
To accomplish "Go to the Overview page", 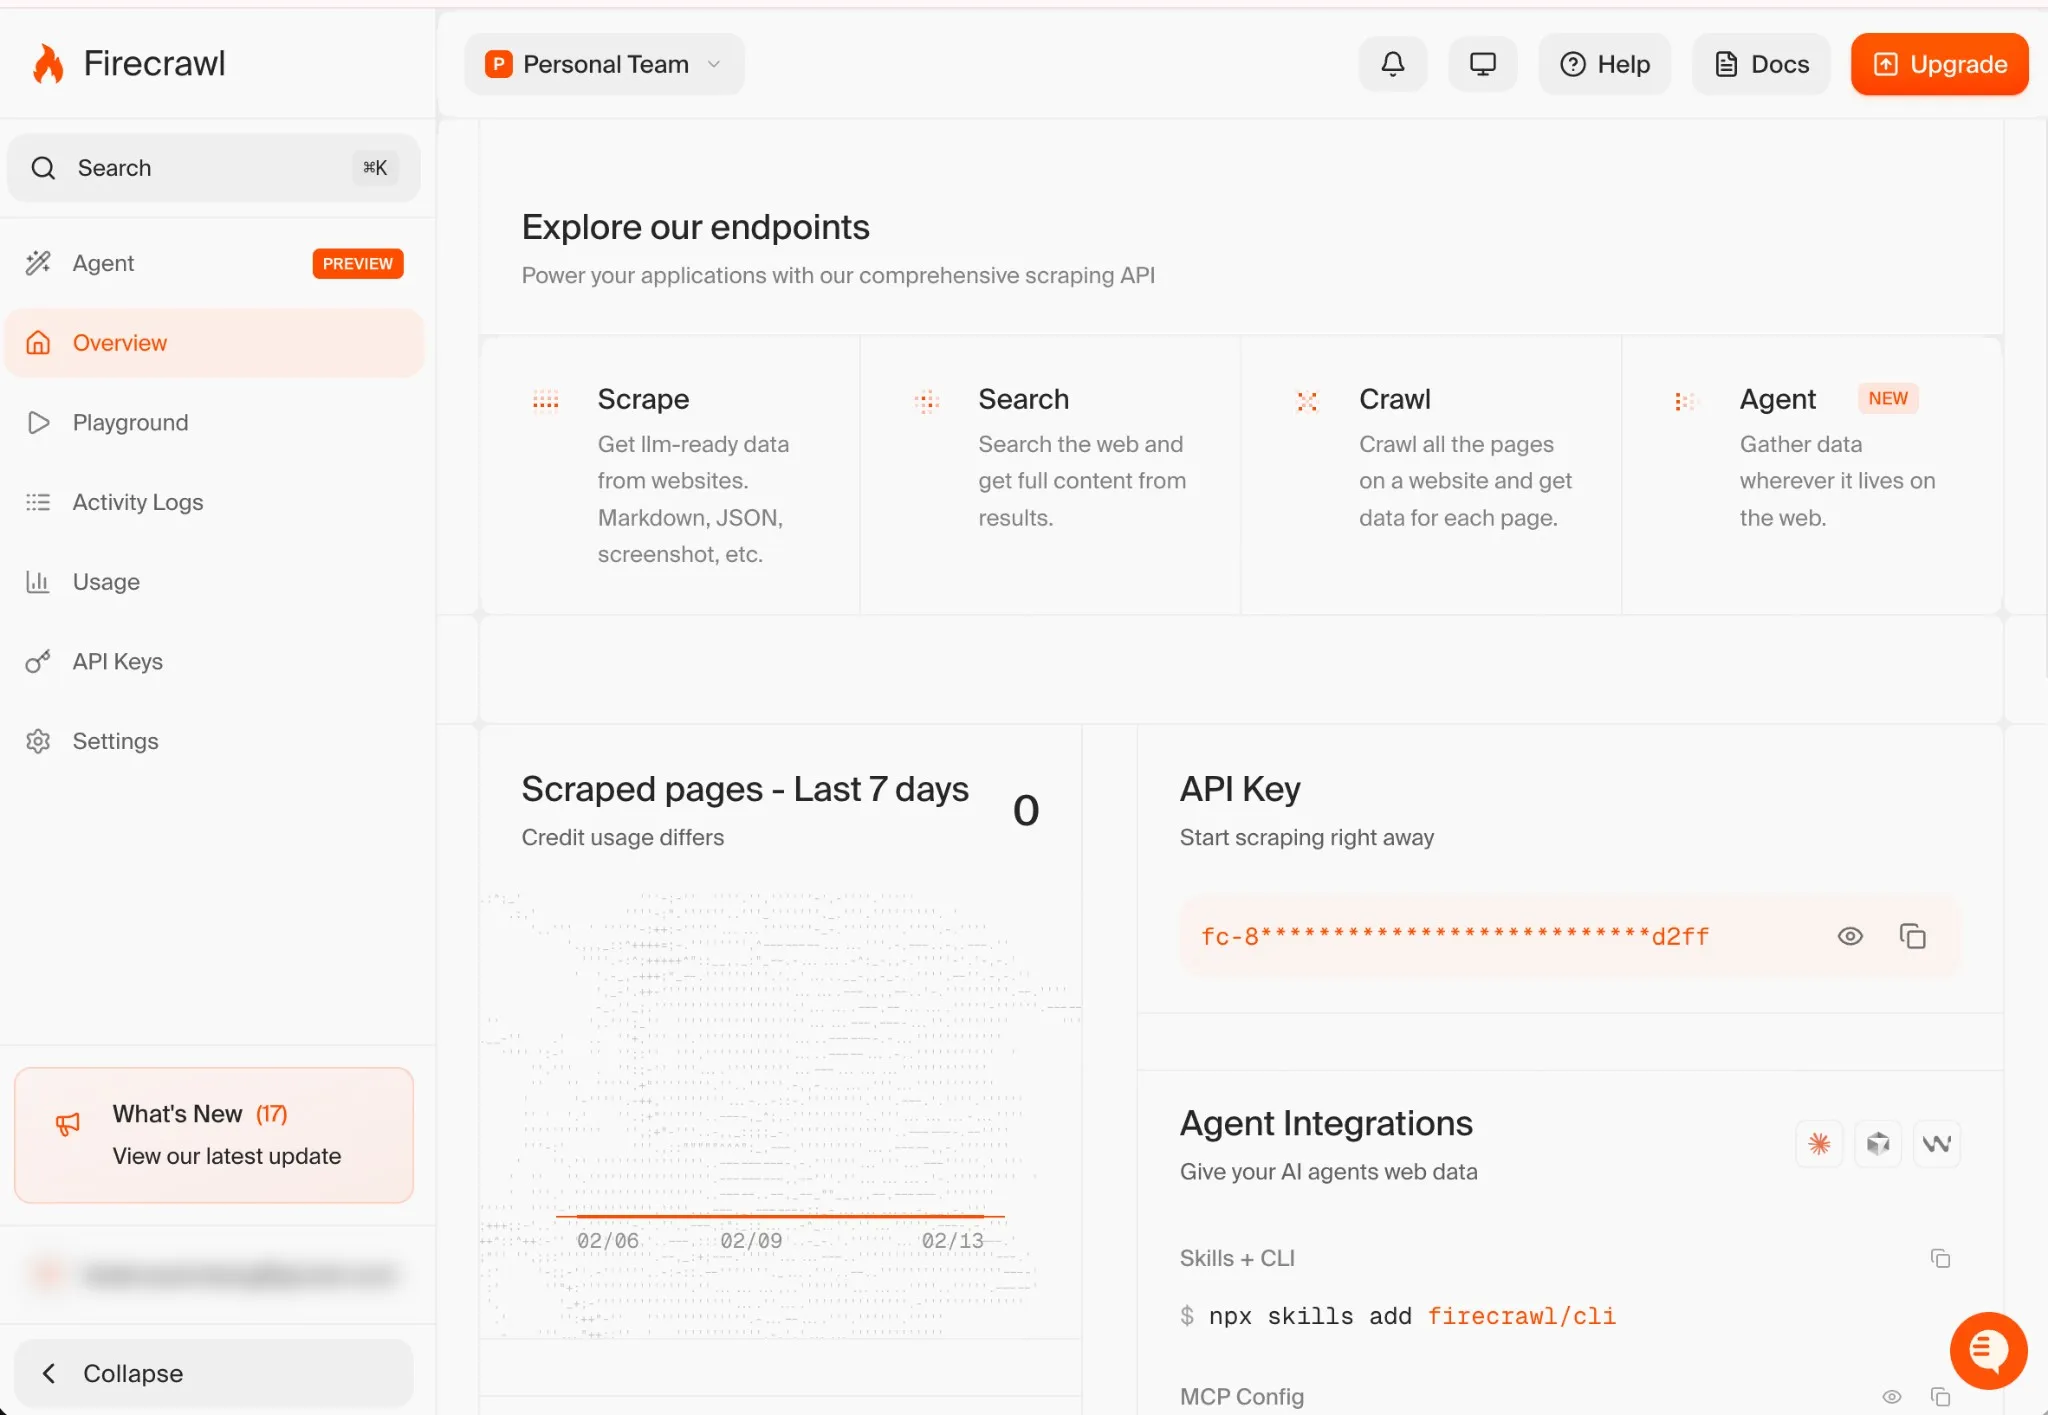I will tap(213, 343).
